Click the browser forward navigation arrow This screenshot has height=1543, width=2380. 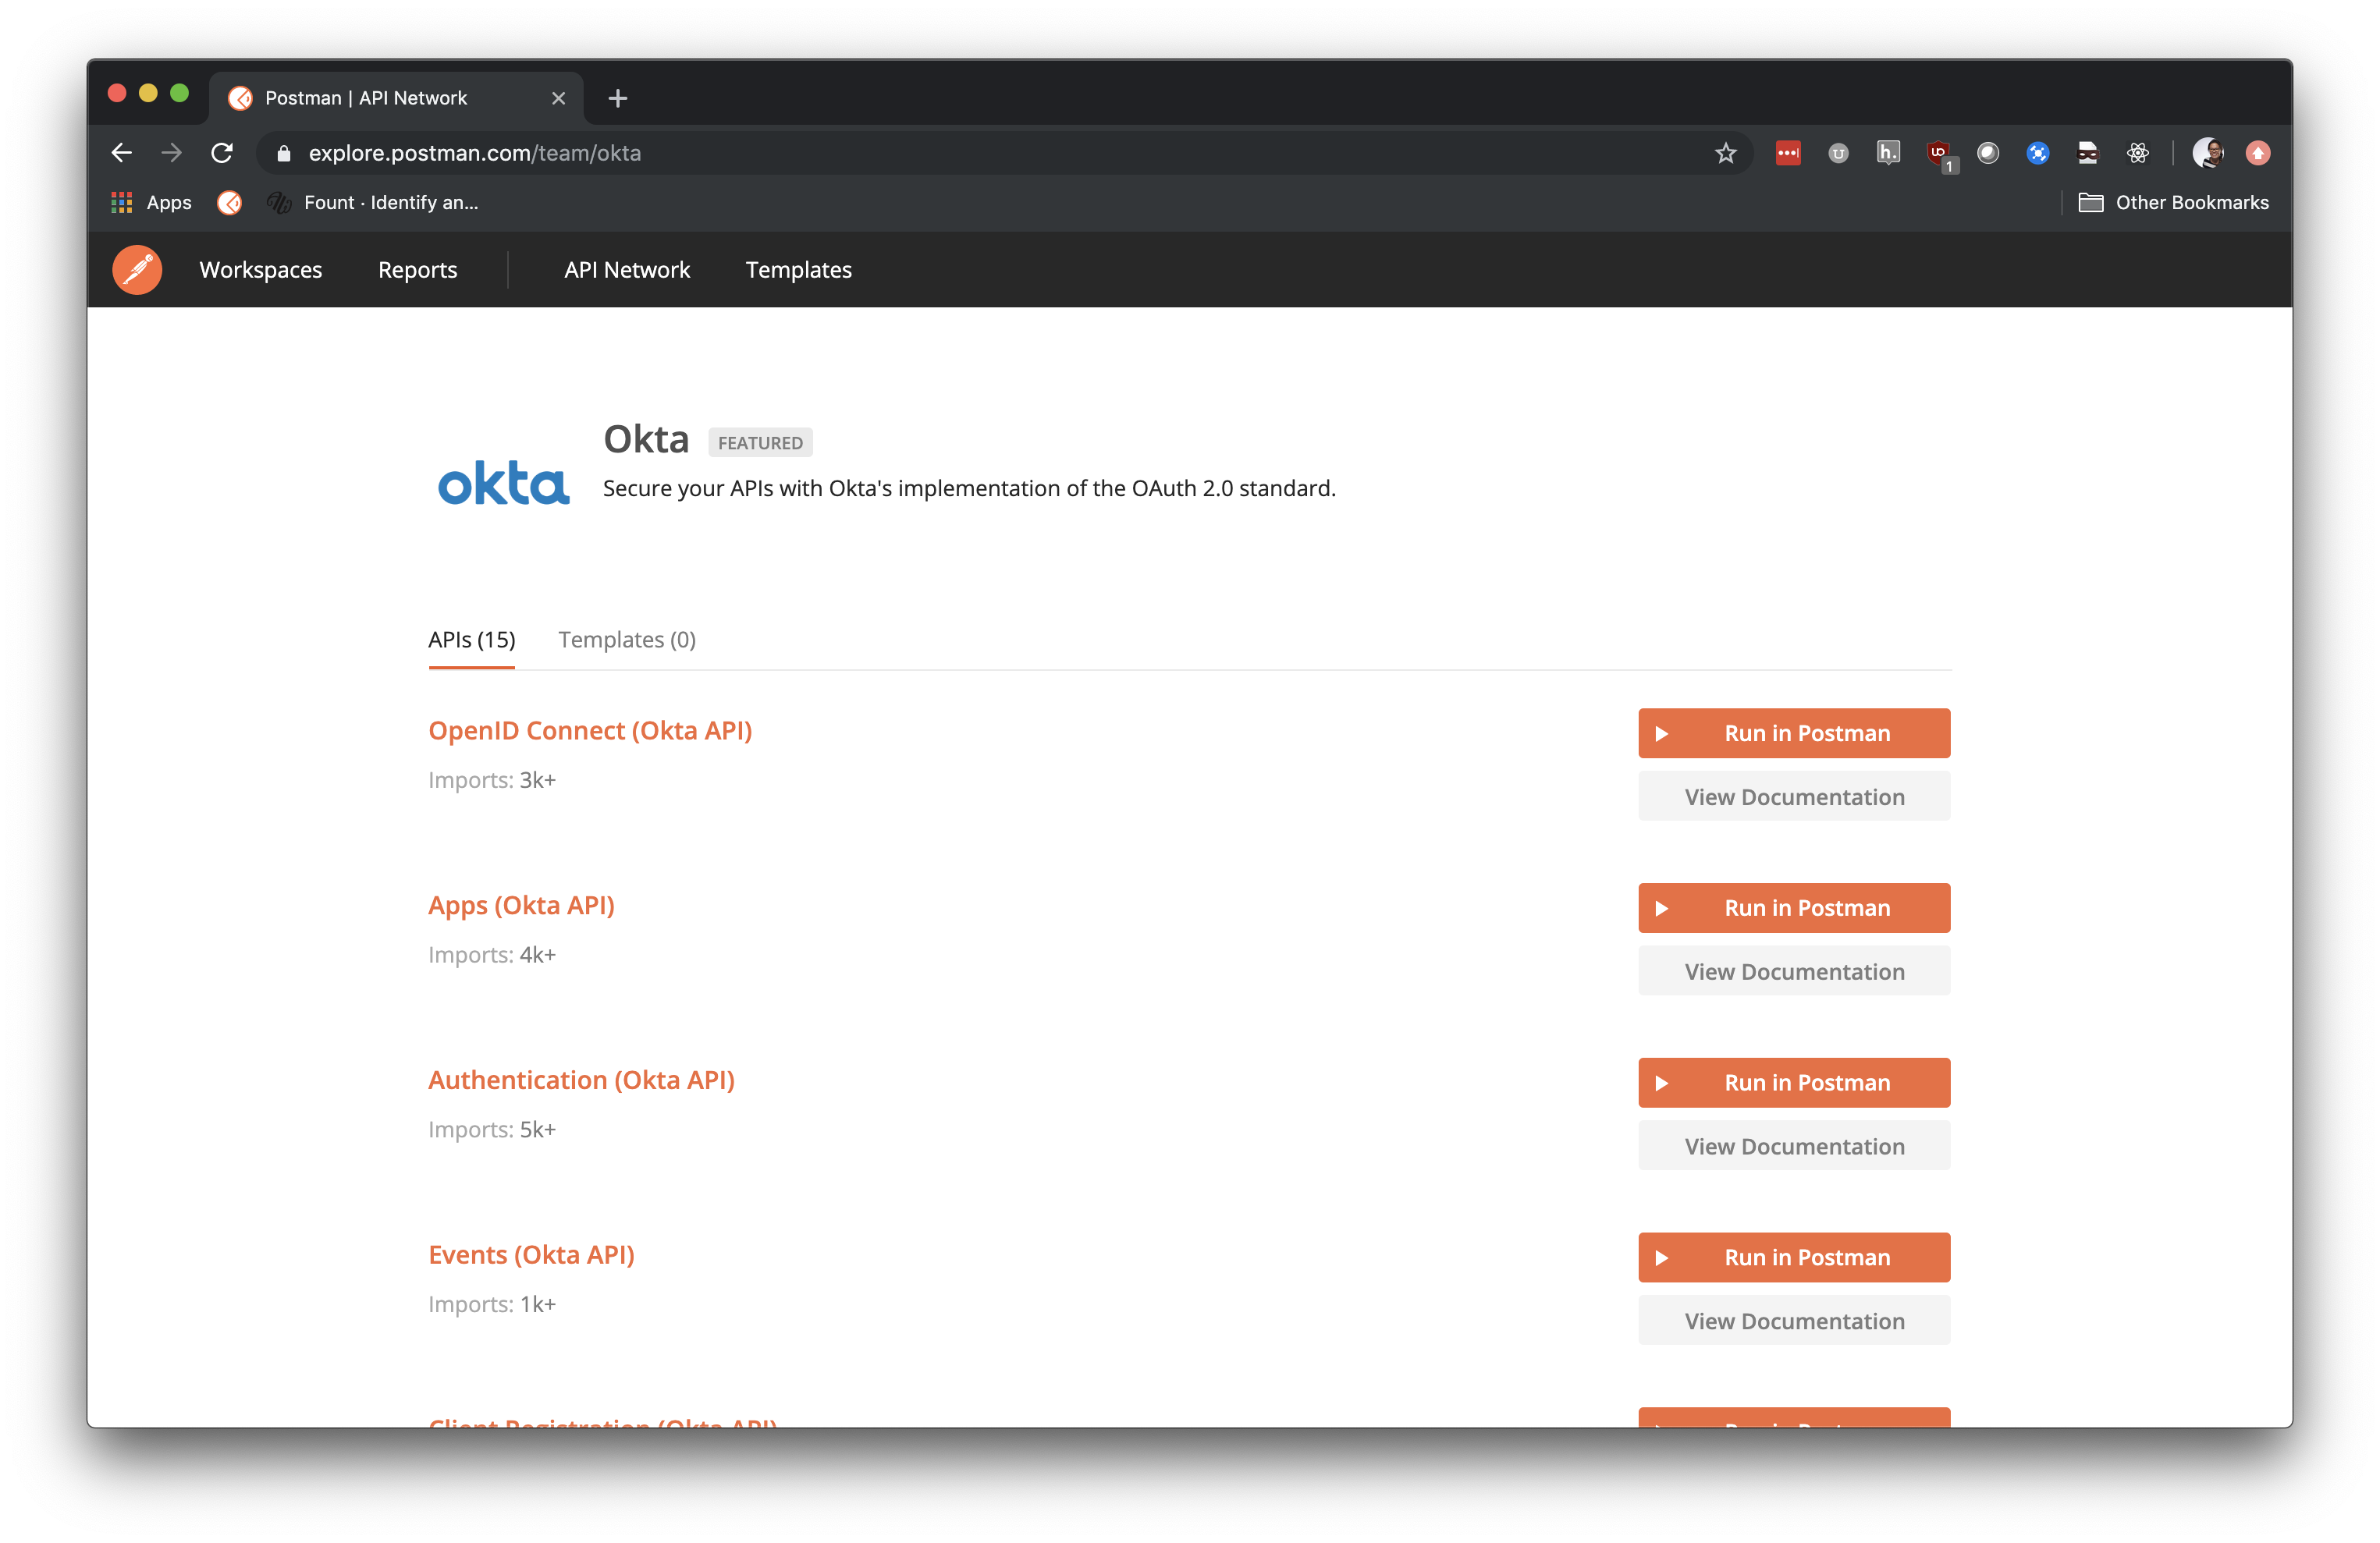click(172, 153)
